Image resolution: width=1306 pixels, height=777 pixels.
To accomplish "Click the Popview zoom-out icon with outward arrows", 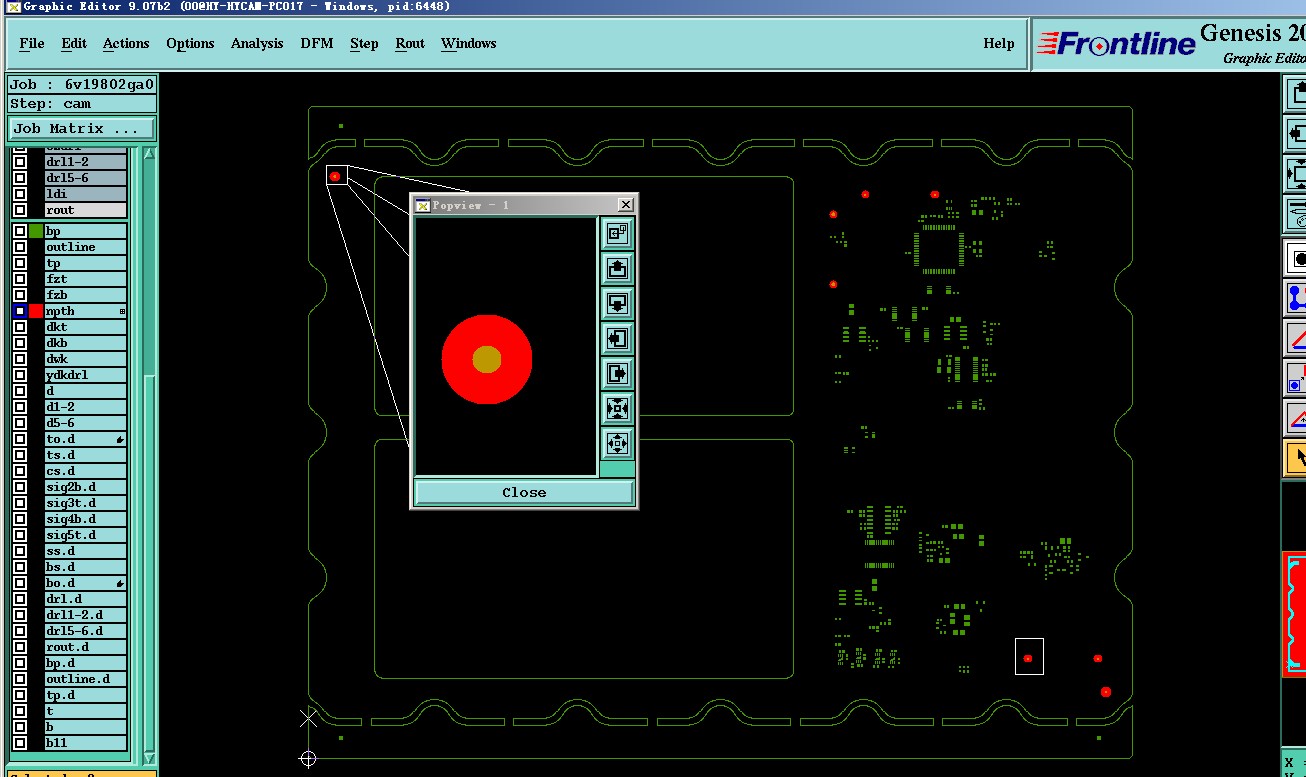I will pyautogui.click(x=617, y=443).
